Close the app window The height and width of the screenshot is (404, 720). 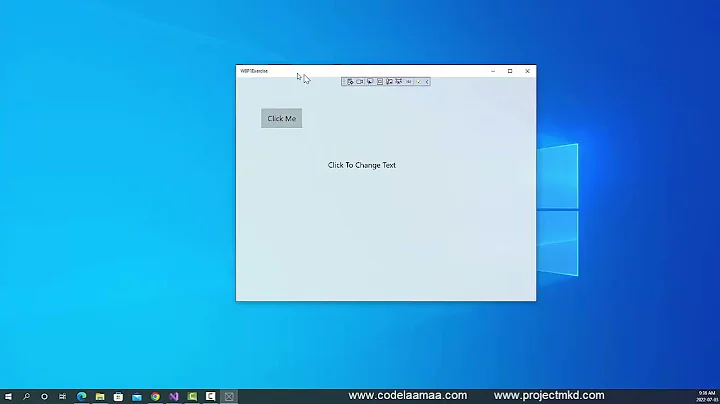[527, 71]
